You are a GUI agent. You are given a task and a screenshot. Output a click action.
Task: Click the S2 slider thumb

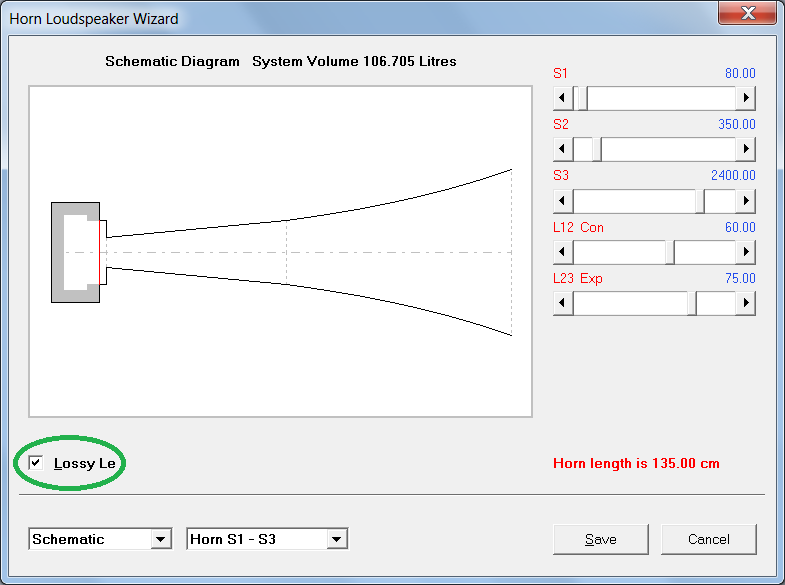click(x=597, y=149)
